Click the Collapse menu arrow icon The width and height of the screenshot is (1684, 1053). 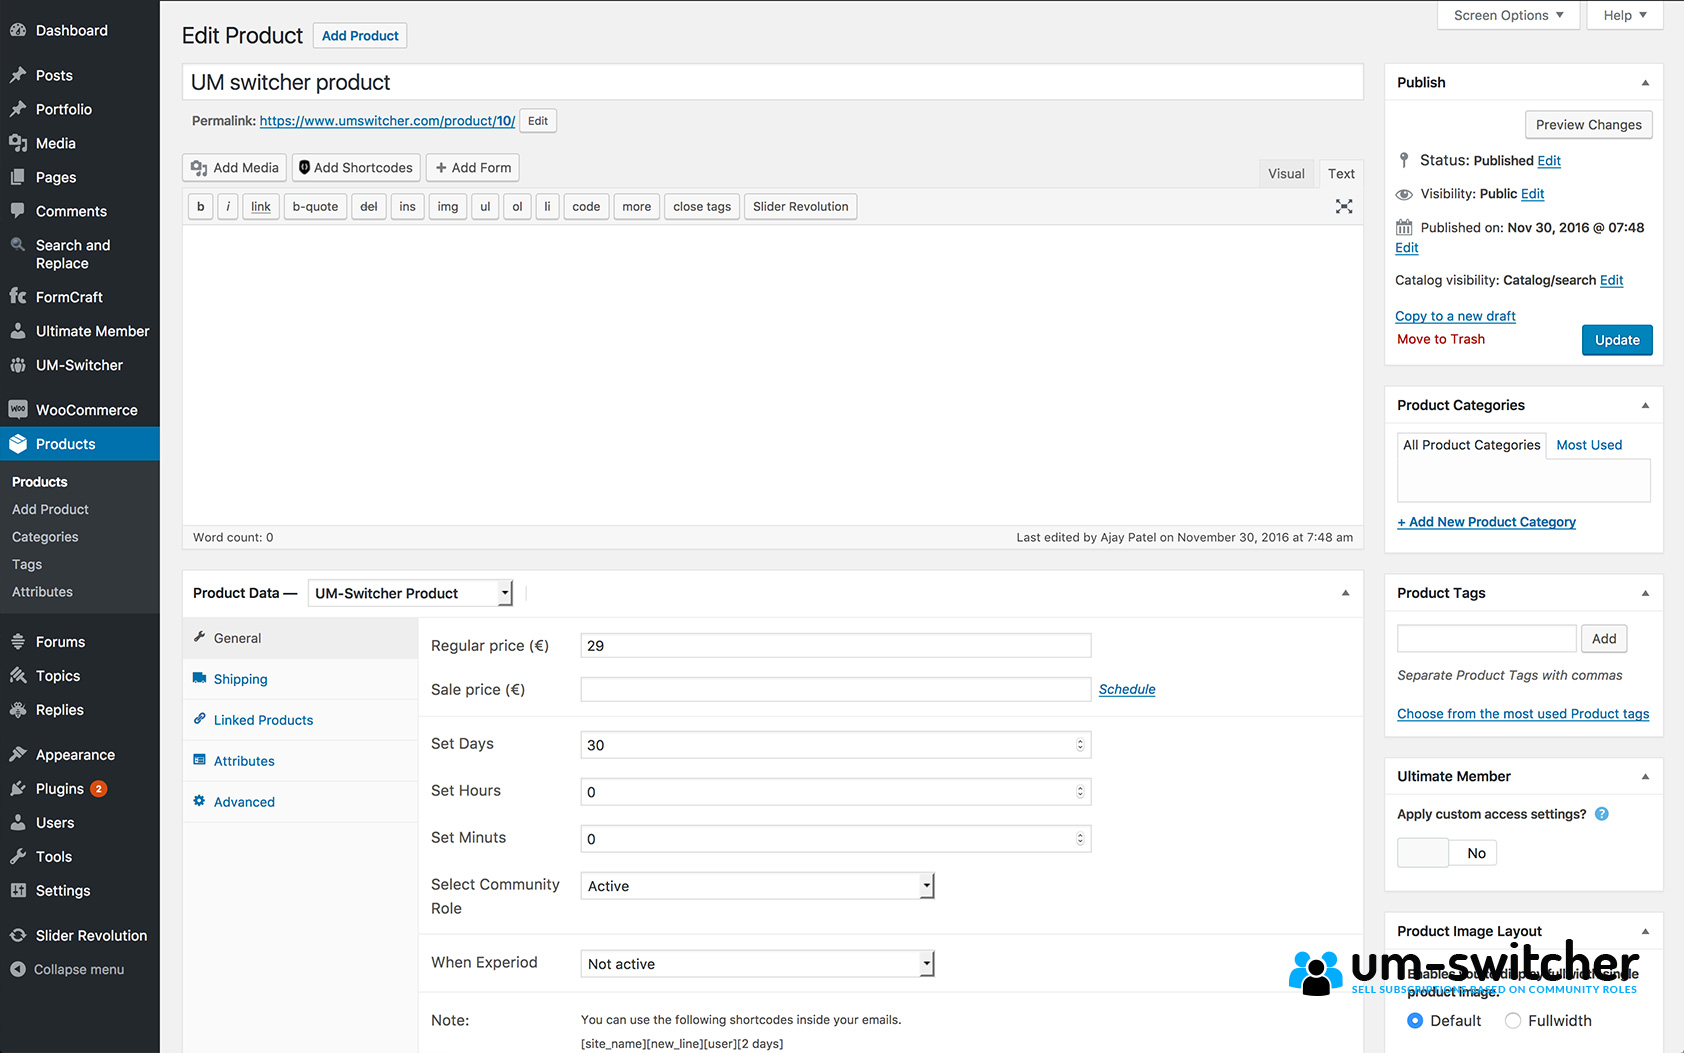18,969
